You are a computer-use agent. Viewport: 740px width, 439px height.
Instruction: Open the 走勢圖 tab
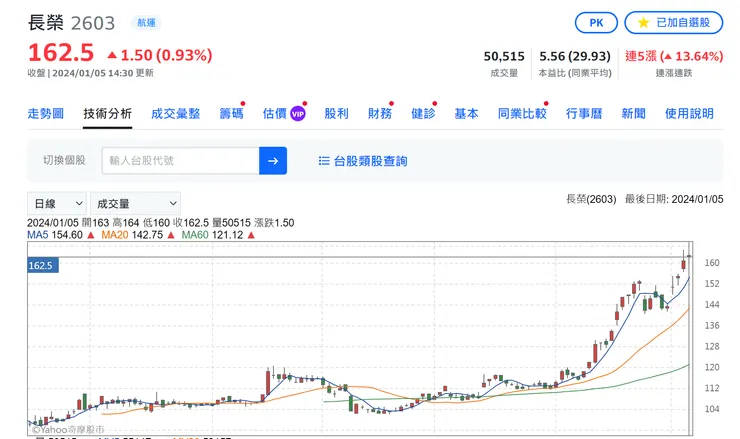point(45,114)
